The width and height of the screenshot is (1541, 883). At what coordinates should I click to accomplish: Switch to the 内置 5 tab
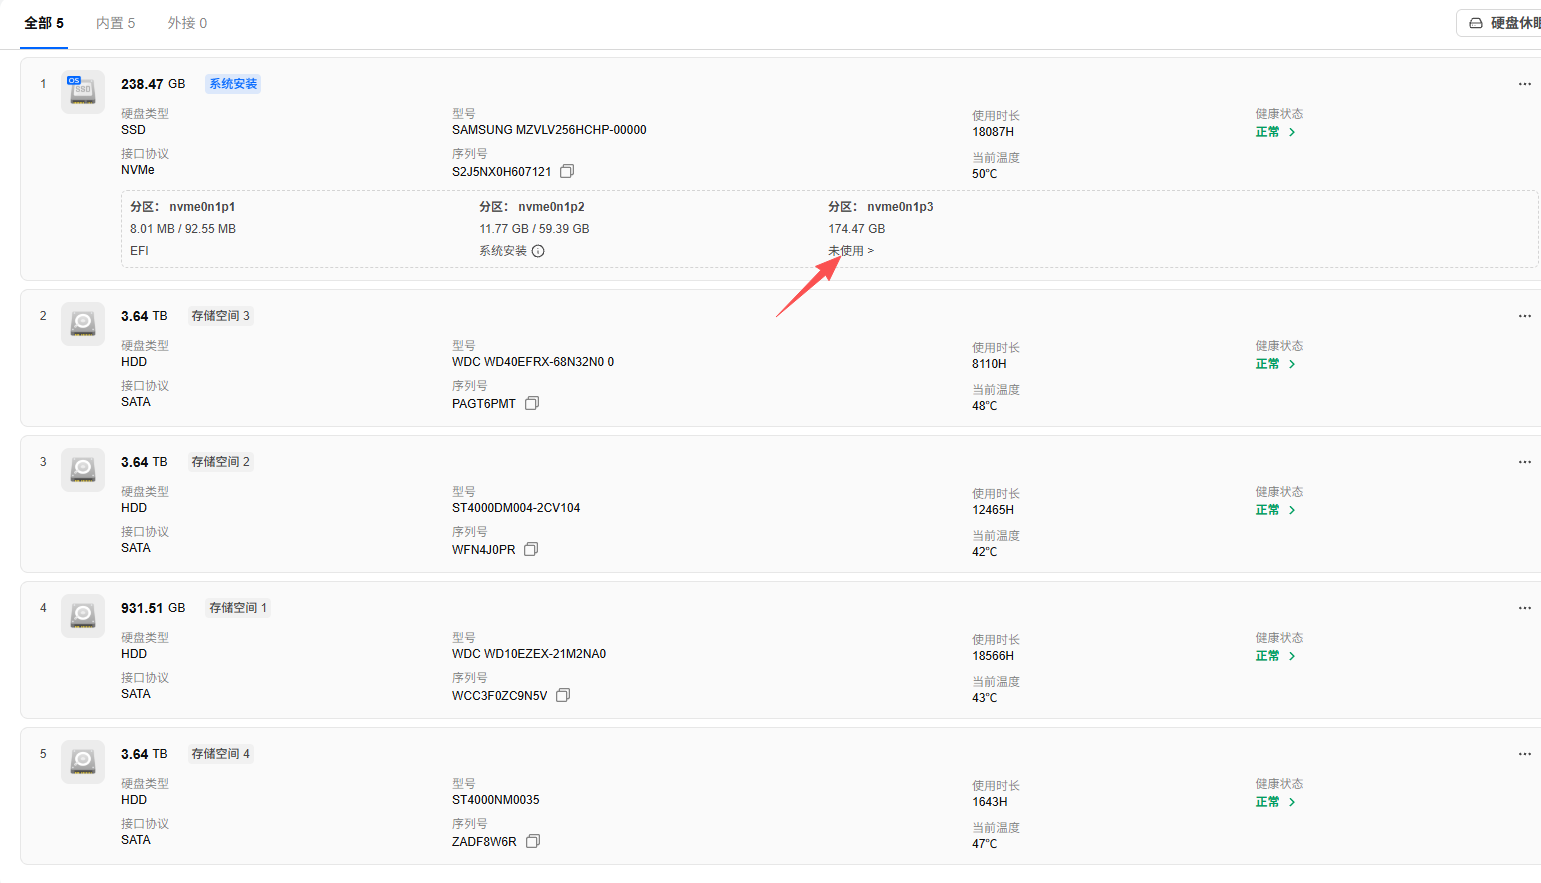click(115, 23)
